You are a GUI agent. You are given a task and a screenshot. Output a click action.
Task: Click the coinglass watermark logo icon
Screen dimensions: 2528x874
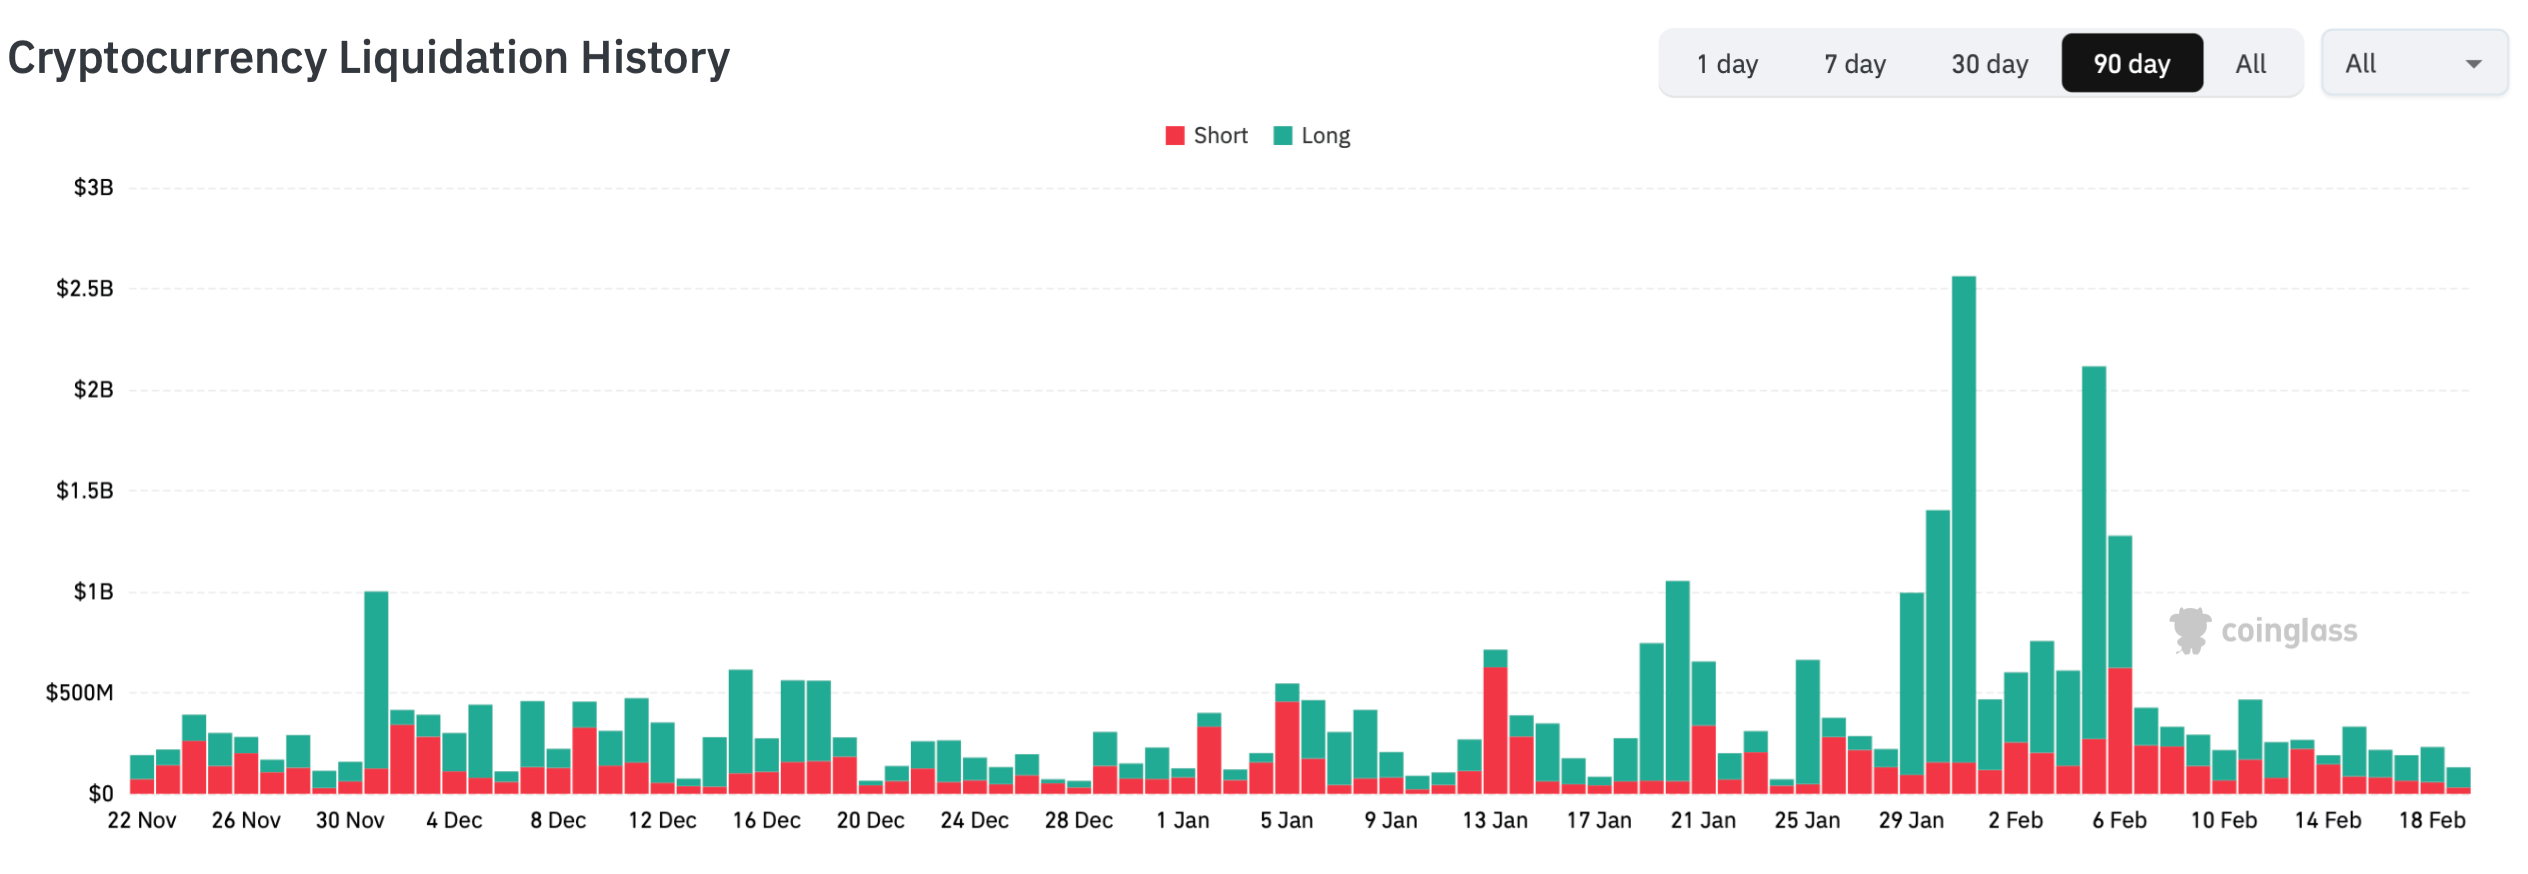[2190, 631]
